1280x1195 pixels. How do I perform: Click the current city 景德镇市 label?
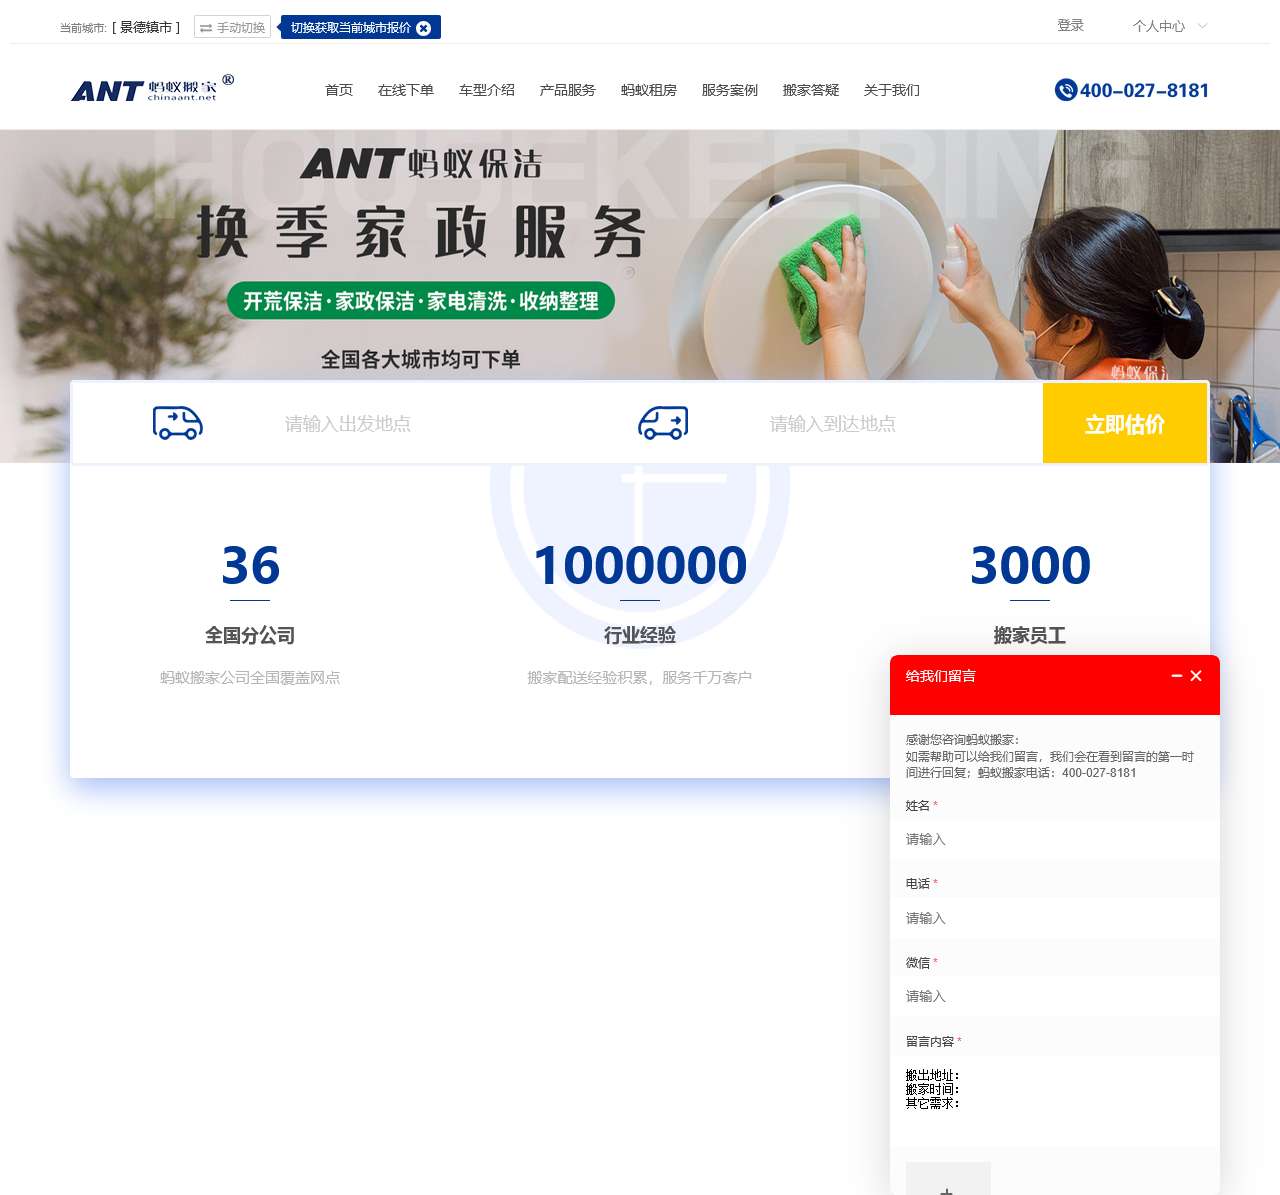(146, 27)
